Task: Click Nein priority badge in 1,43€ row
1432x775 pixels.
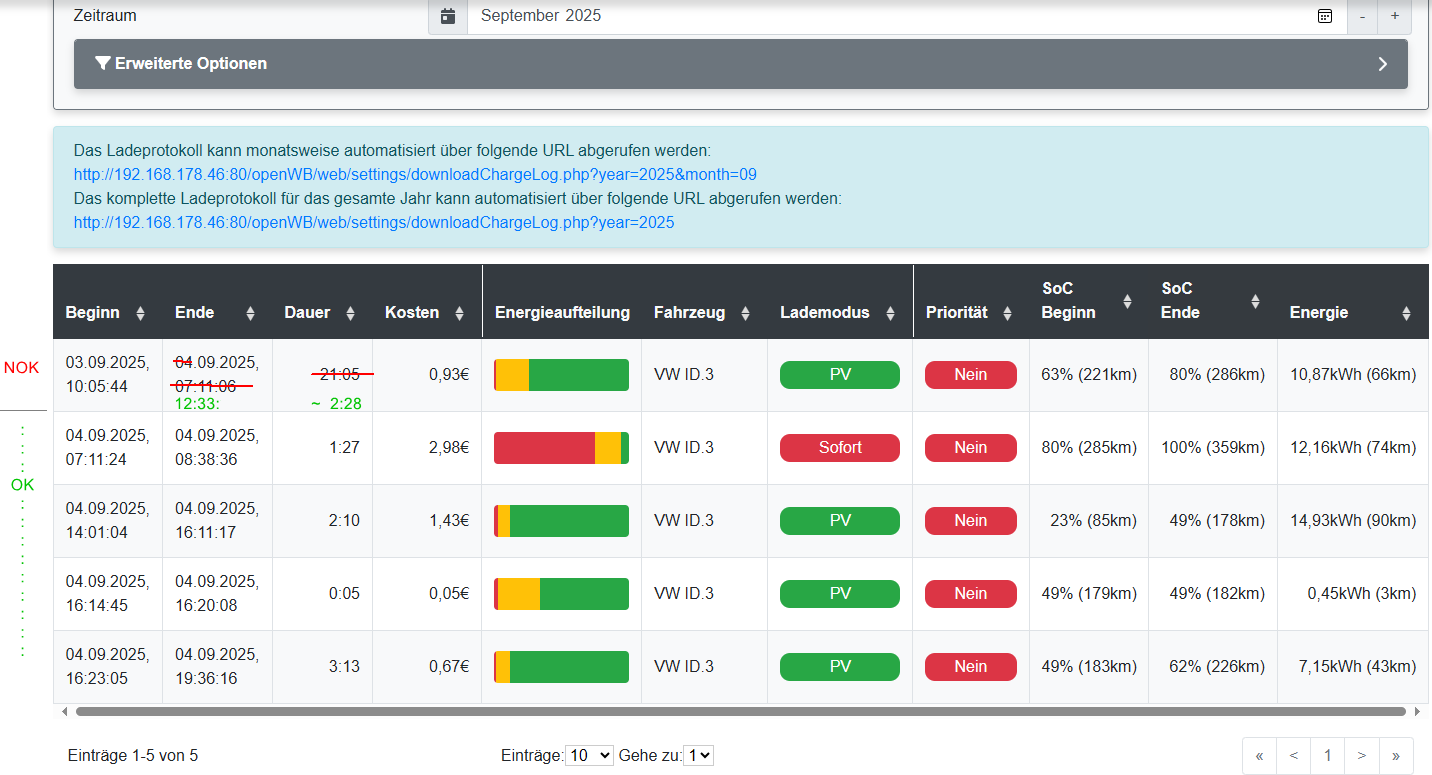Action: (x=971, y=520)
